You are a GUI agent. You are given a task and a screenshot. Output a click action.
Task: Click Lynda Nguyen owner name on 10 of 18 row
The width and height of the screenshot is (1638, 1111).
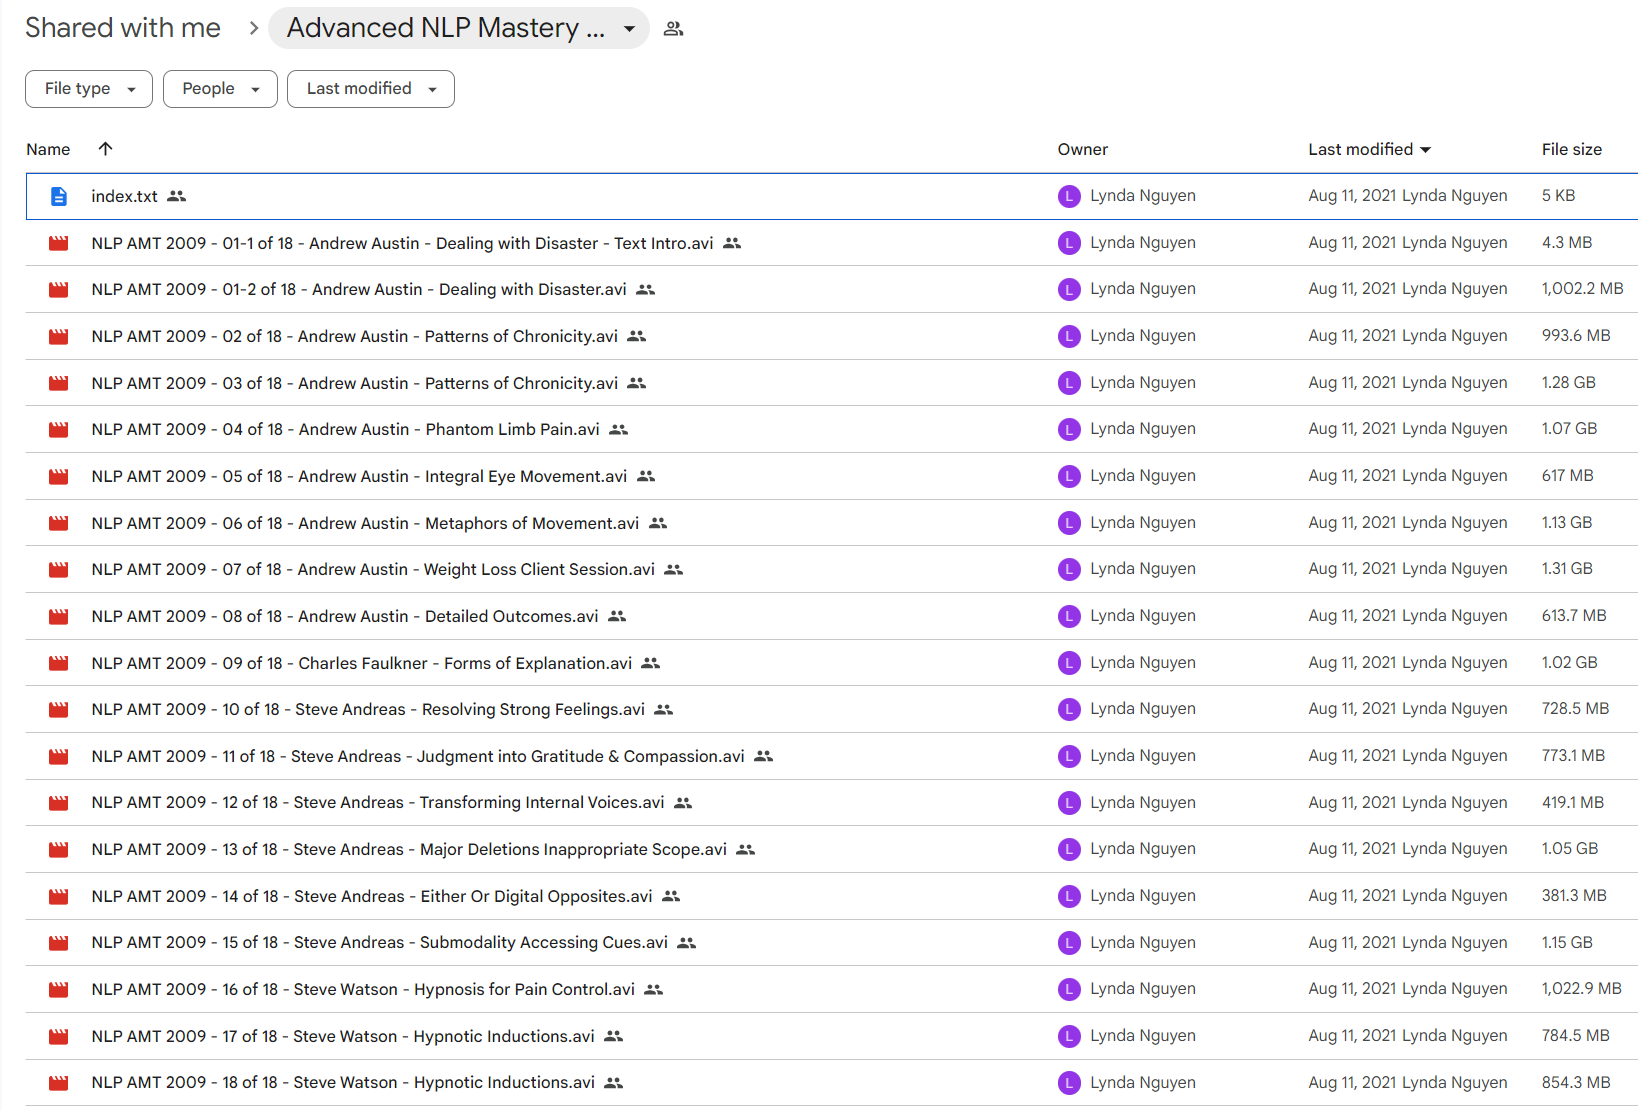[x=1143, y=709]
